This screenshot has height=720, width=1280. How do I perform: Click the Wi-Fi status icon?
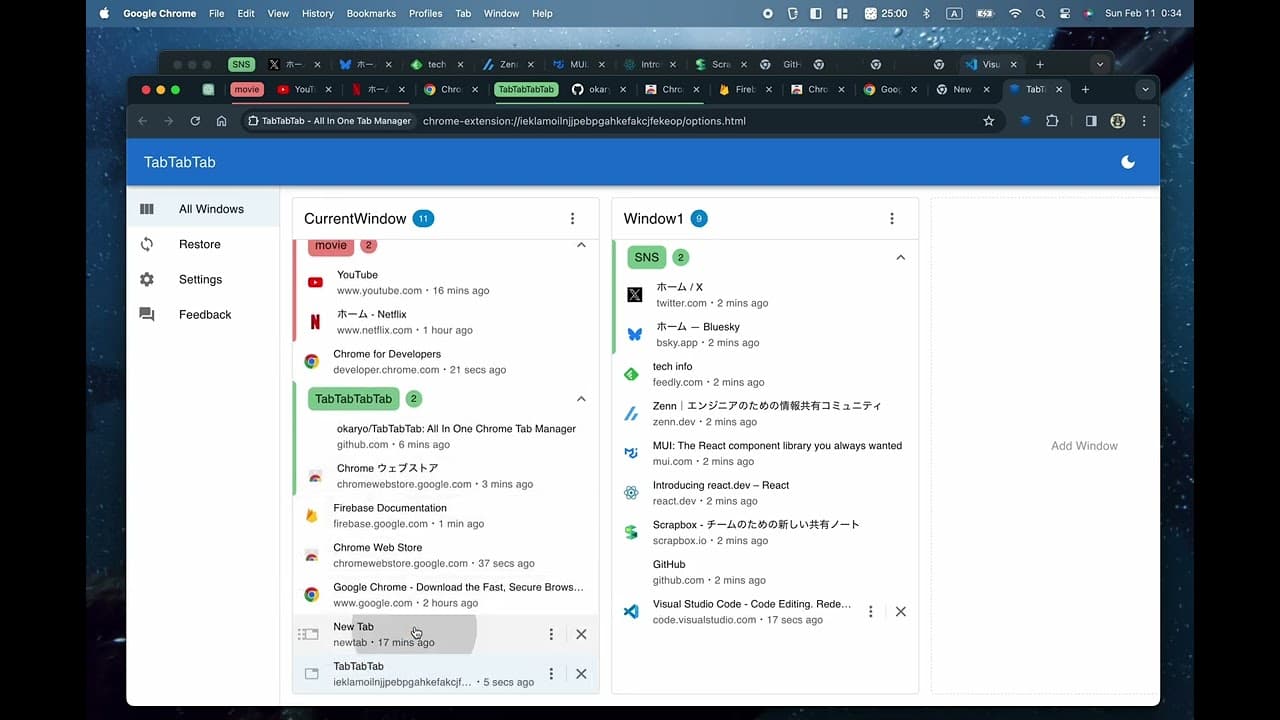coord(1015,13)
